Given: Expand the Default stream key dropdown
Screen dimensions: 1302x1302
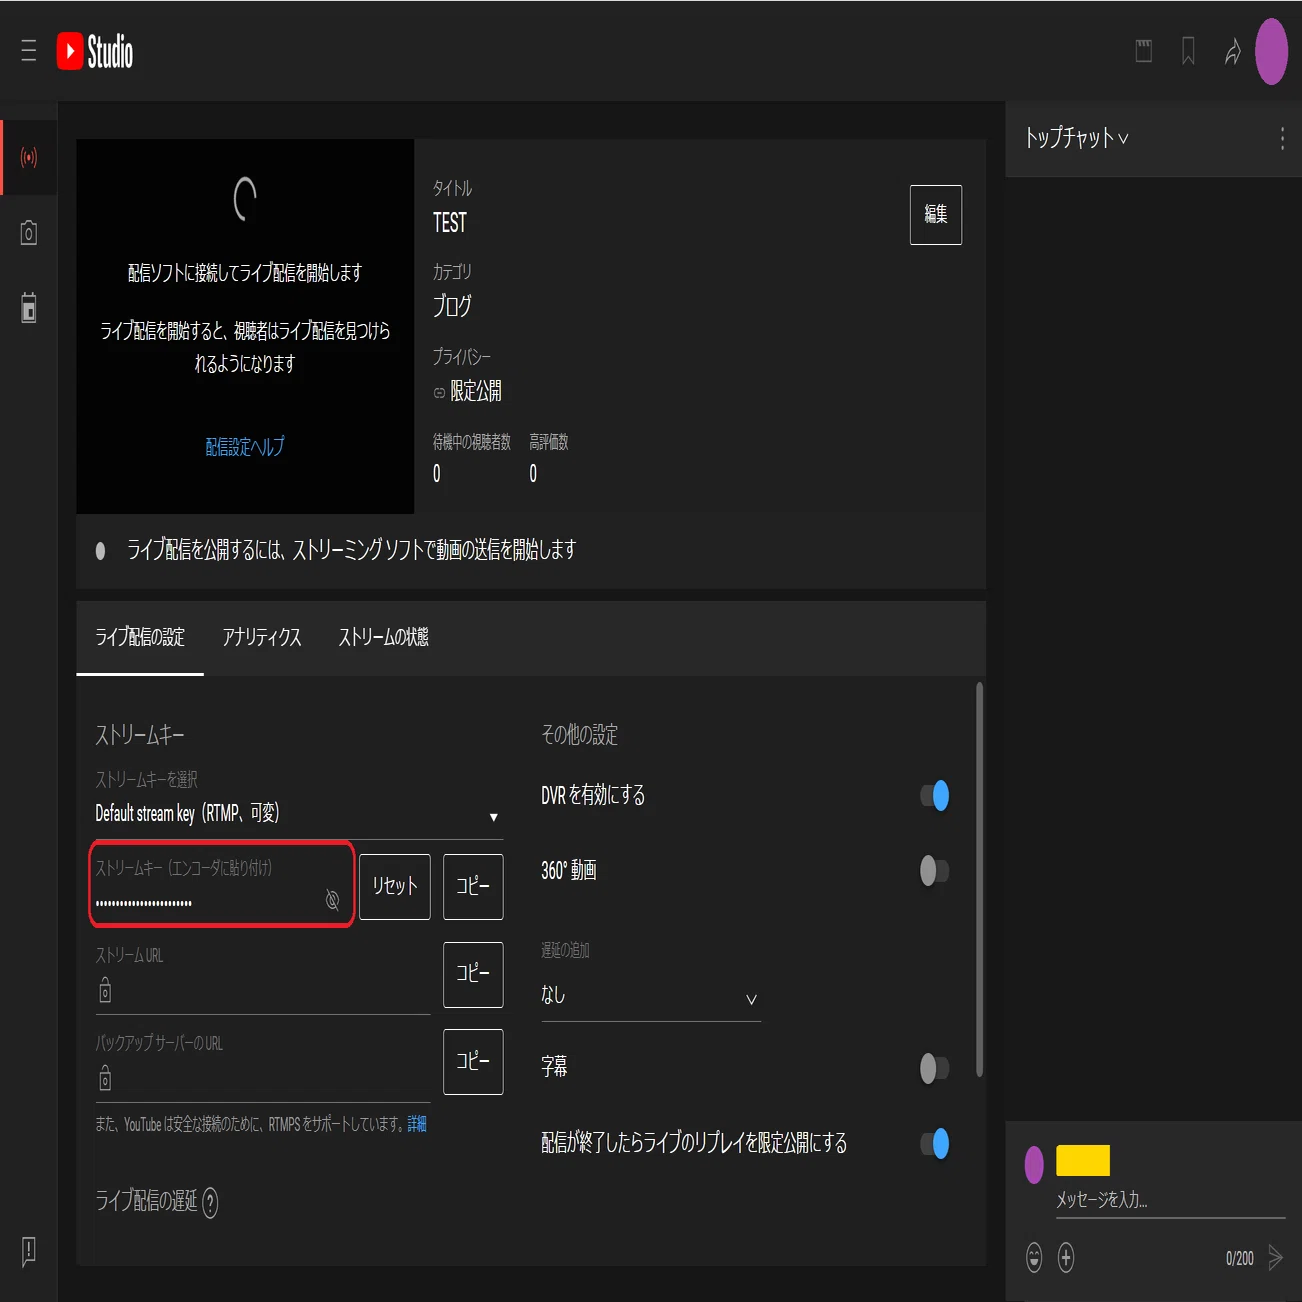Looking at the screenshot, I should click(298, 814).
